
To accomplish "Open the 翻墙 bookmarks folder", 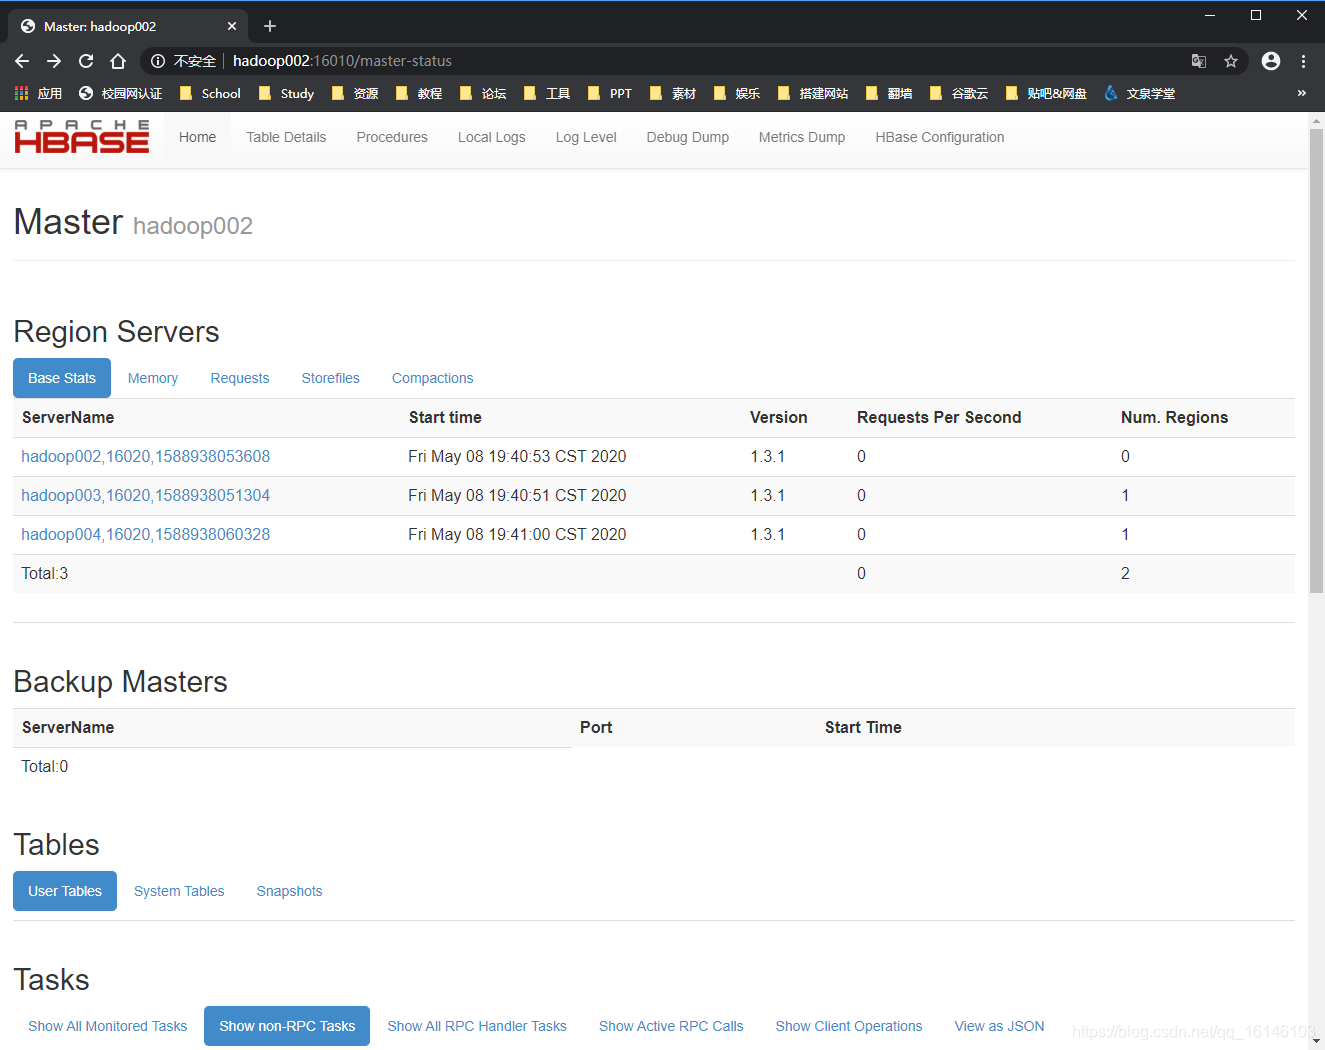I will pyautogui.click(x=889, y=93).
